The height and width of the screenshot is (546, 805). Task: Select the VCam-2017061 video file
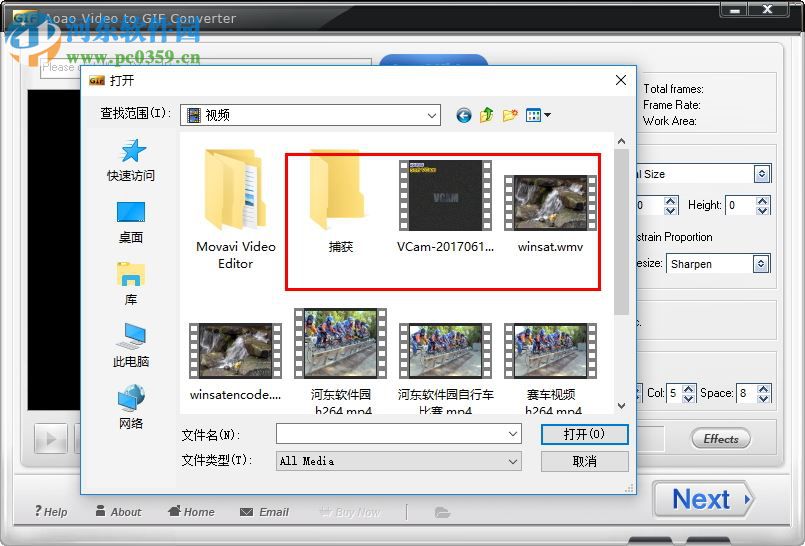(x=445, y=206)
